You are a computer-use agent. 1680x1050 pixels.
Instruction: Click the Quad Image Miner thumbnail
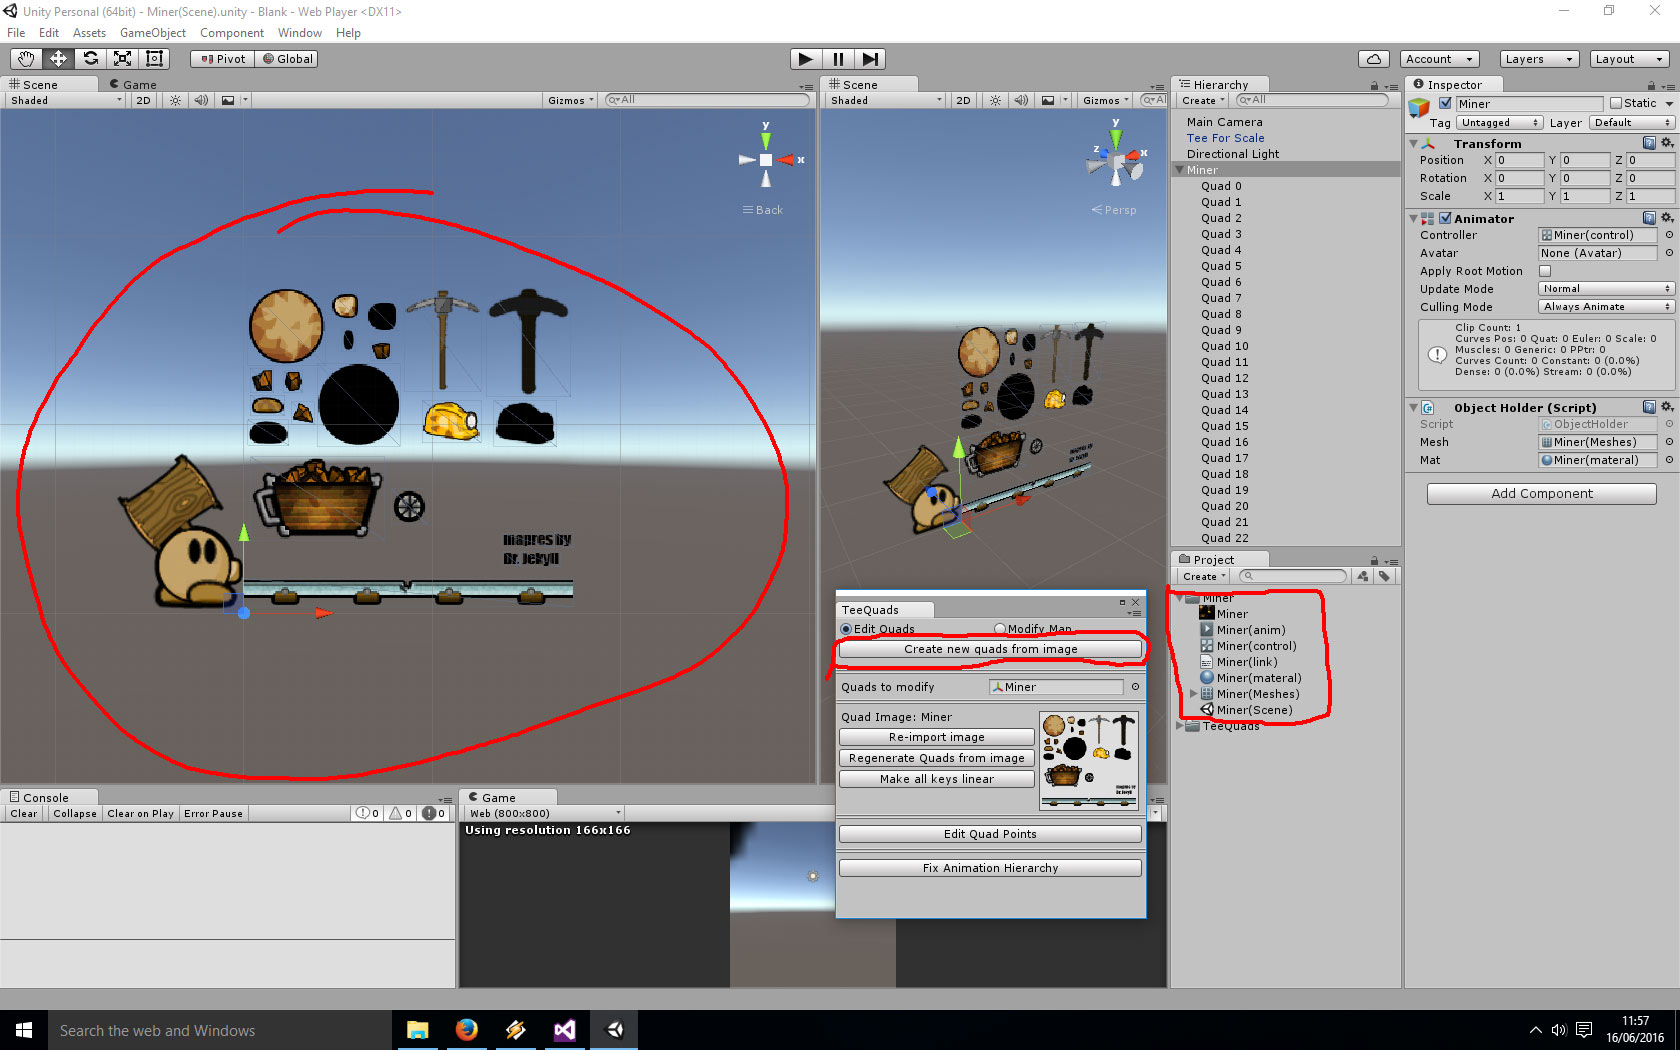tap(1088, 760)
